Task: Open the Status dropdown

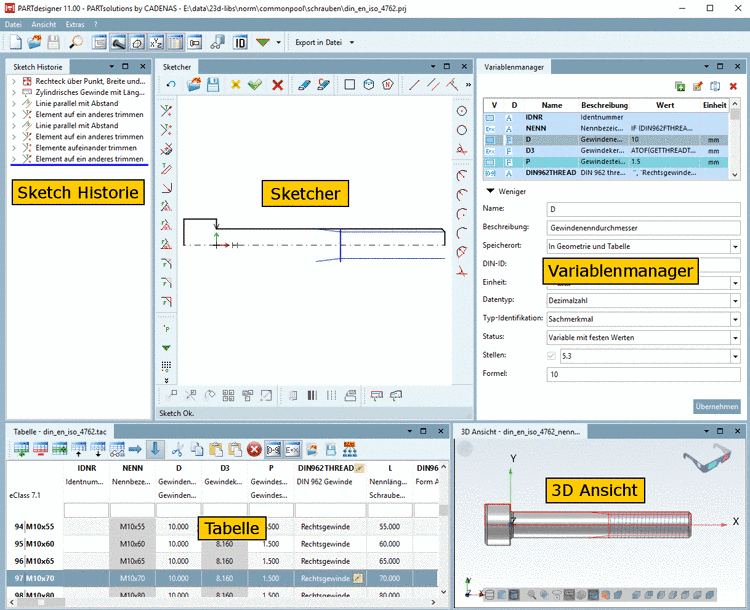Action: (x=735, y=337)
